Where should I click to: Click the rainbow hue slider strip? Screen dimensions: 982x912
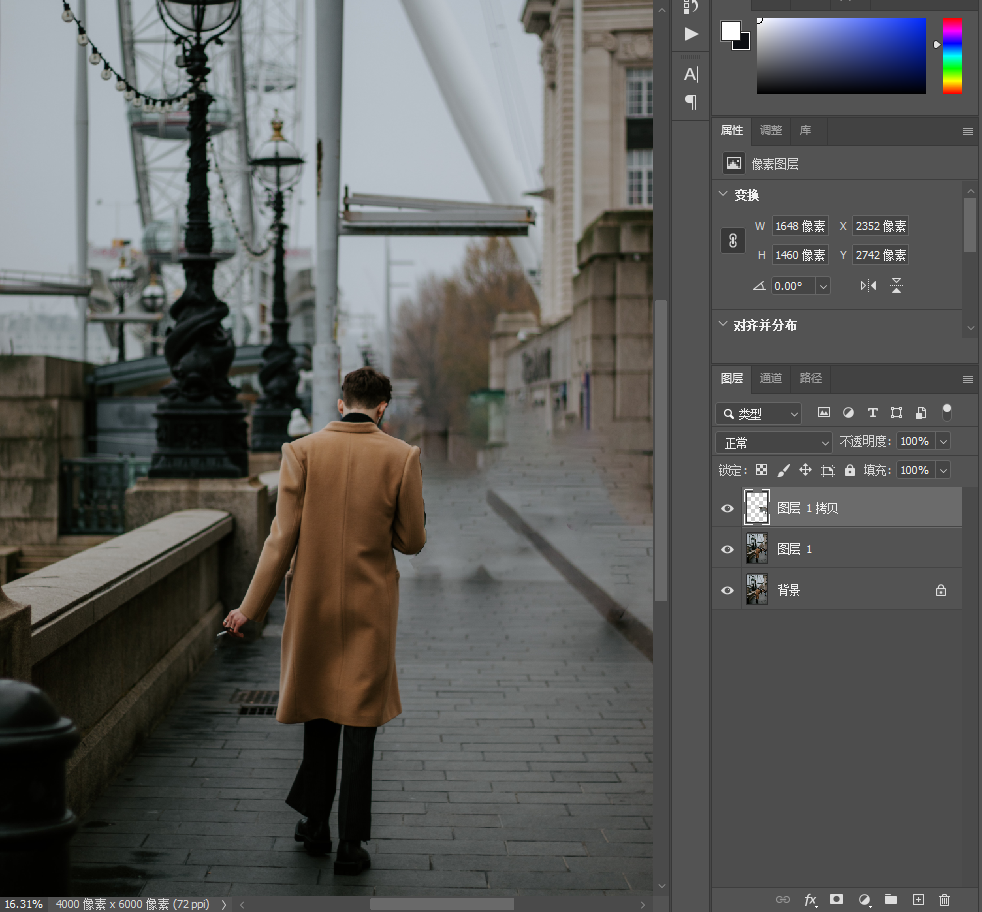coord(952,55)
